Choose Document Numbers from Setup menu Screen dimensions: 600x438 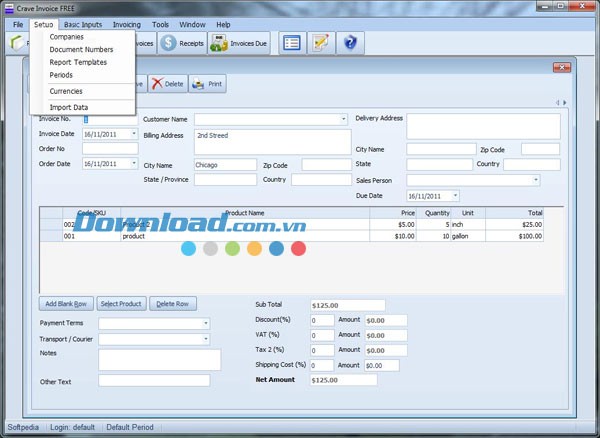coord(82,49)
